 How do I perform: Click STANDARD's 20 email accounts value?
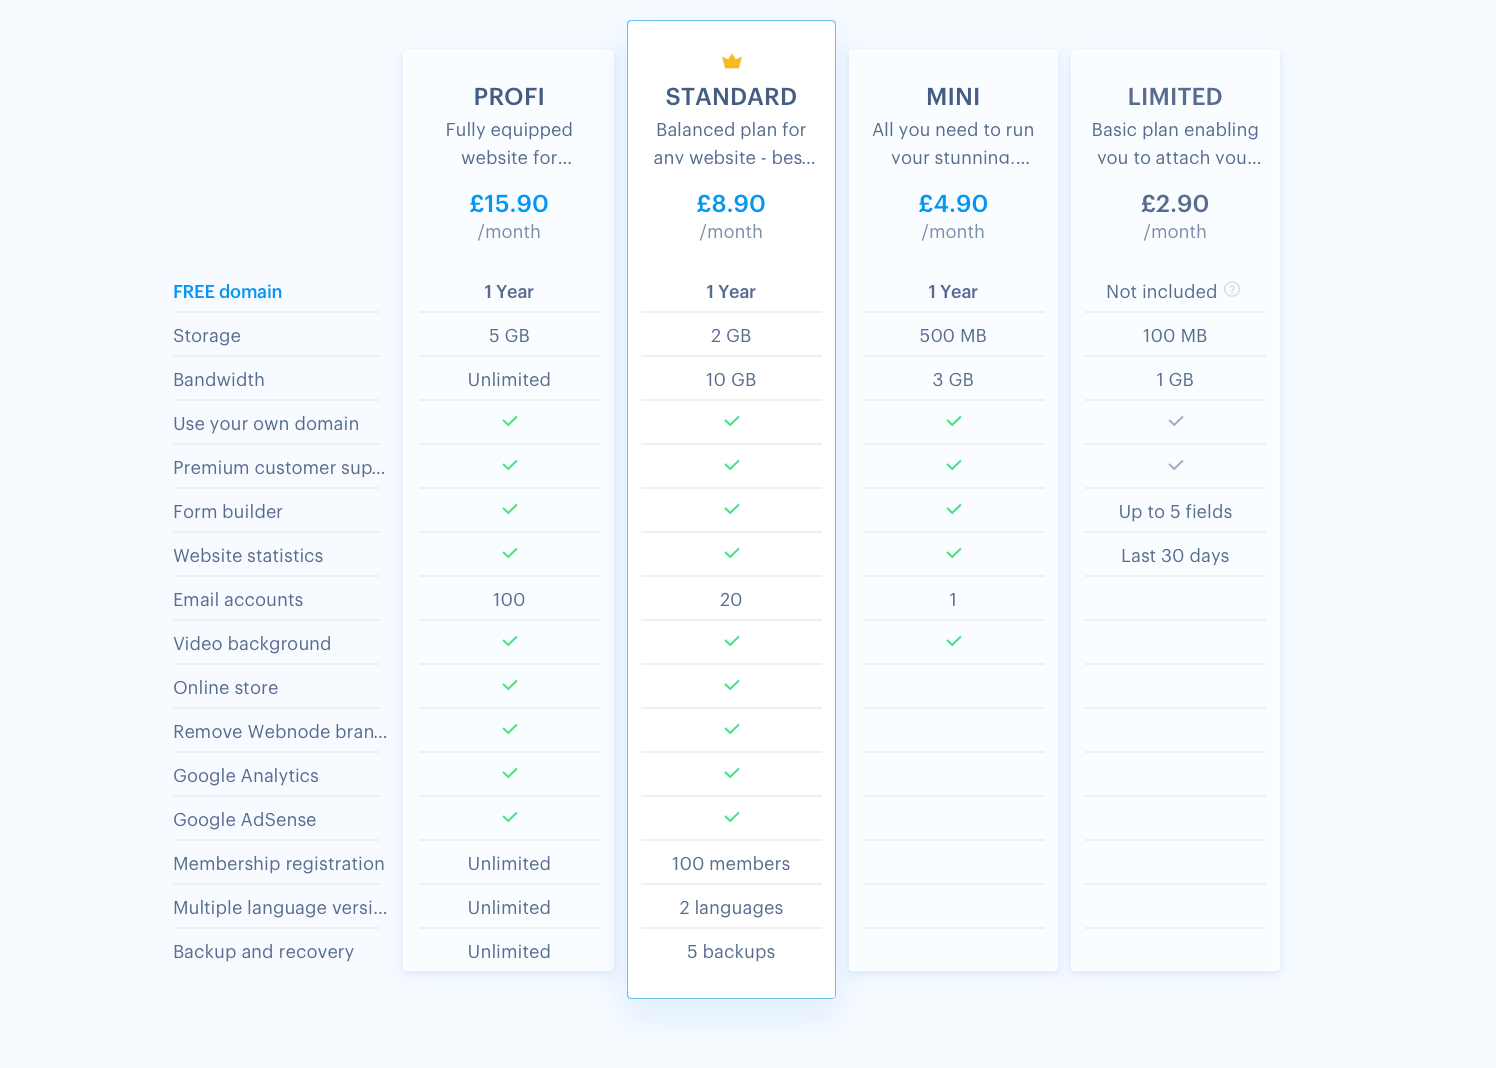pos(731,600)
